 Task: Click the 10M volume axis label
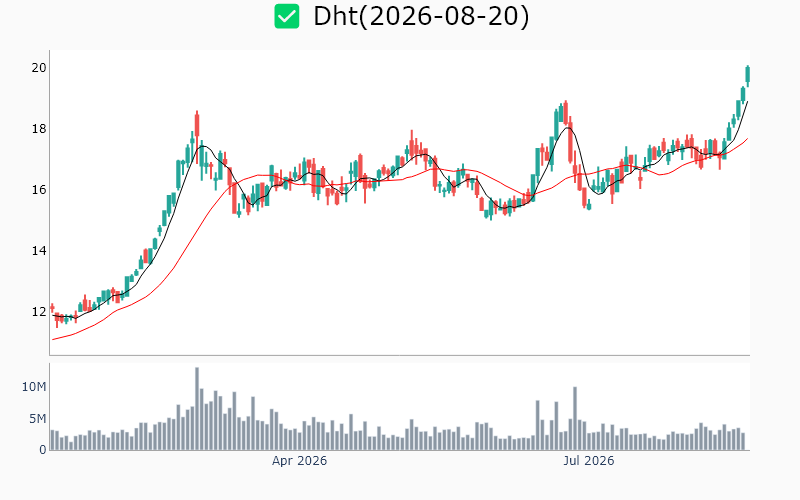[x=34, y=387]
